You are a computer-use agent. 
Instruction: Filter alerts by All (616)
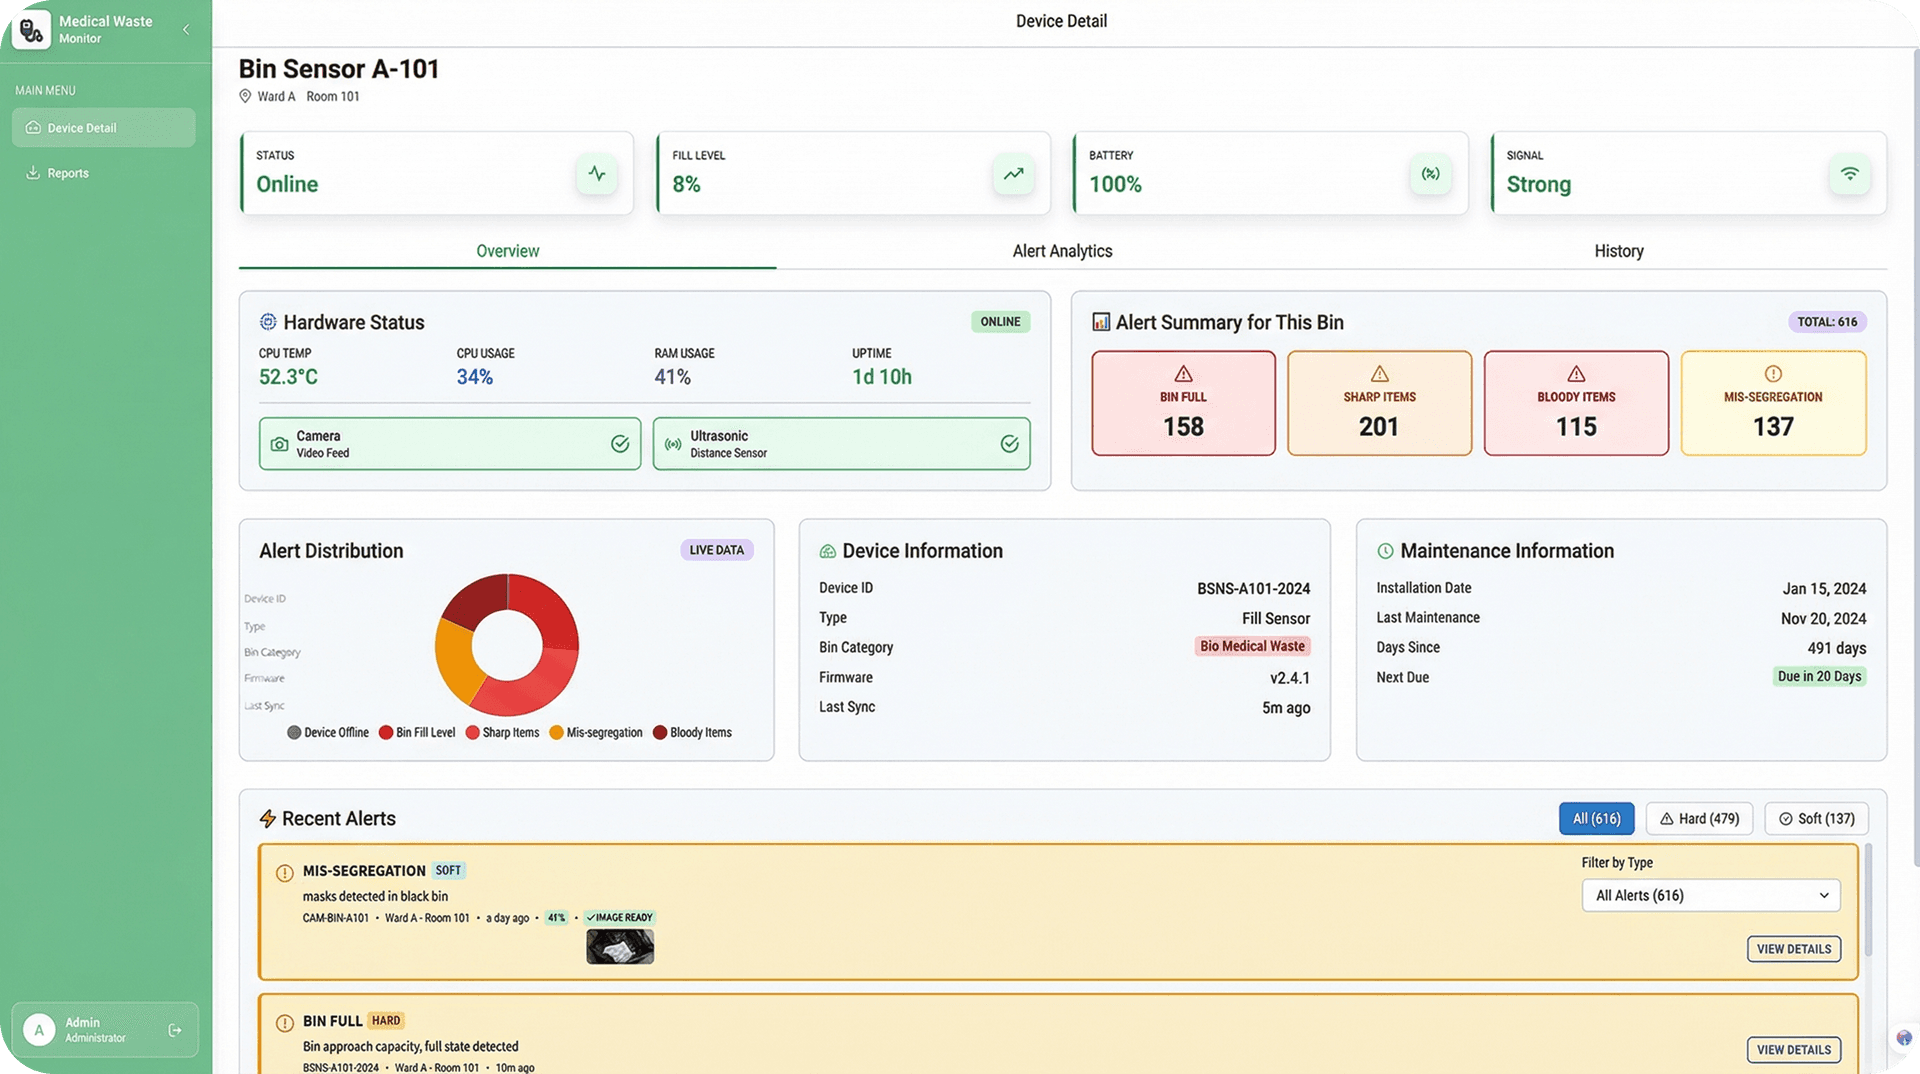pyautogui.click(x=1596, y=819)
